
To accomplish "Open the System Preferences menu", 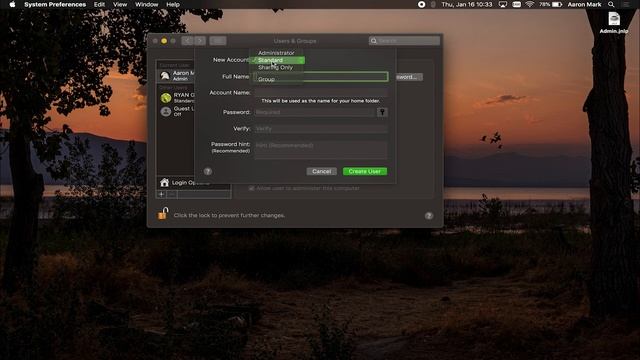I will coord(55,4).
